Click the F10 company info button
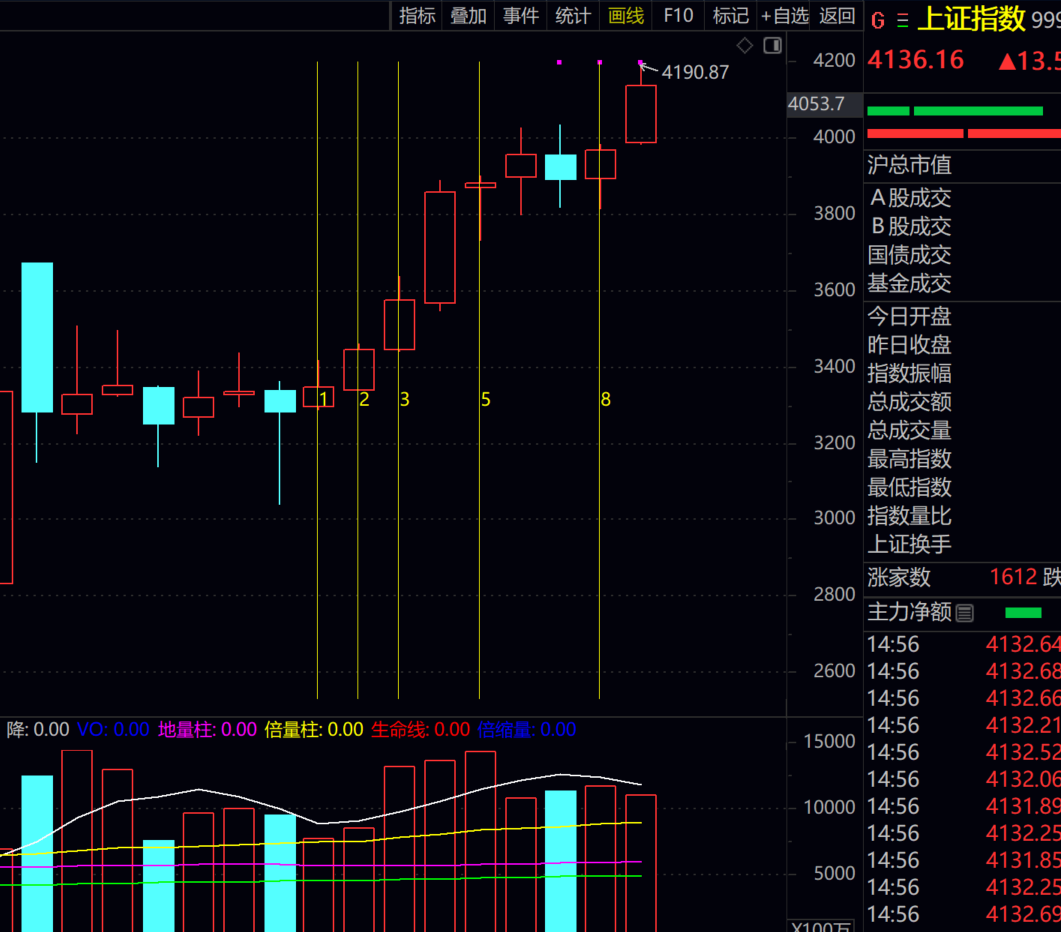 [x=678, y=15]
